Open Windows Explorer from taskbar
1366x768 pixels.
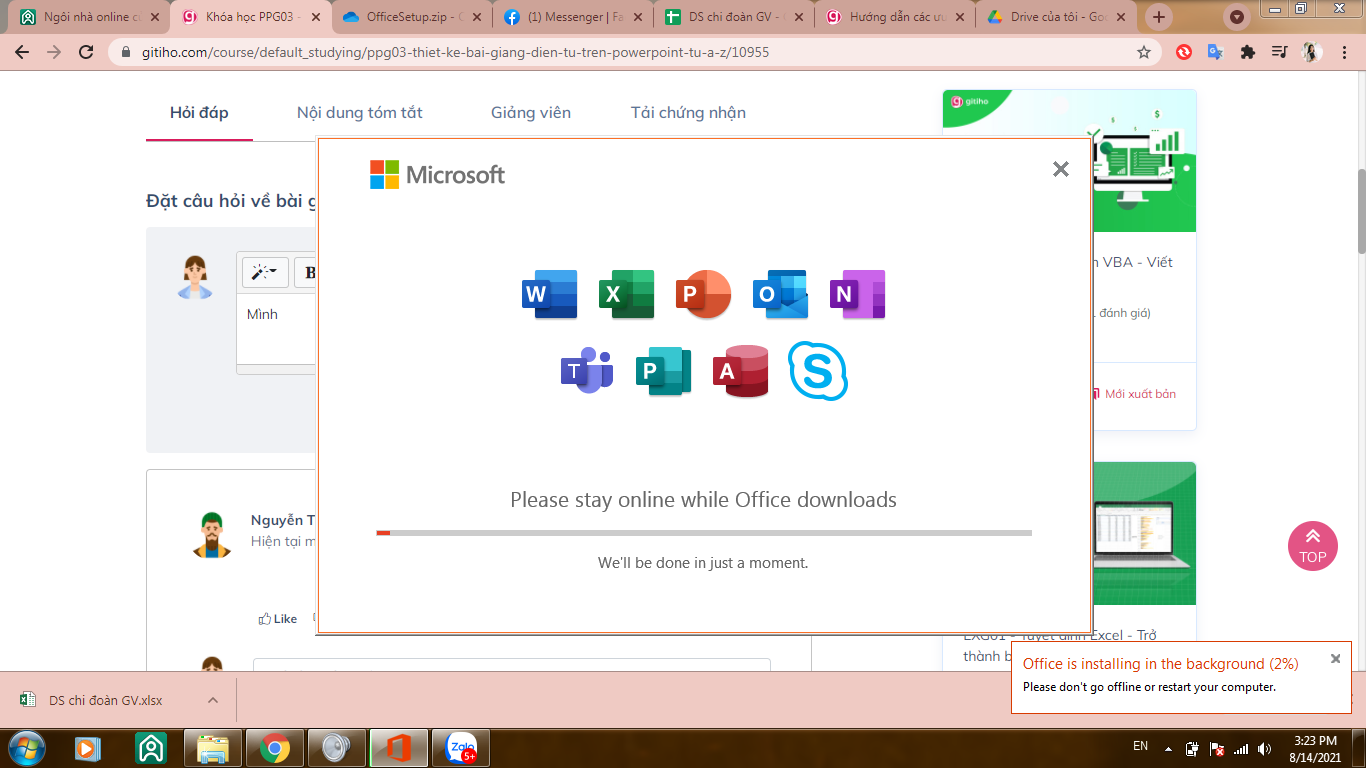(x=213, y=748)
